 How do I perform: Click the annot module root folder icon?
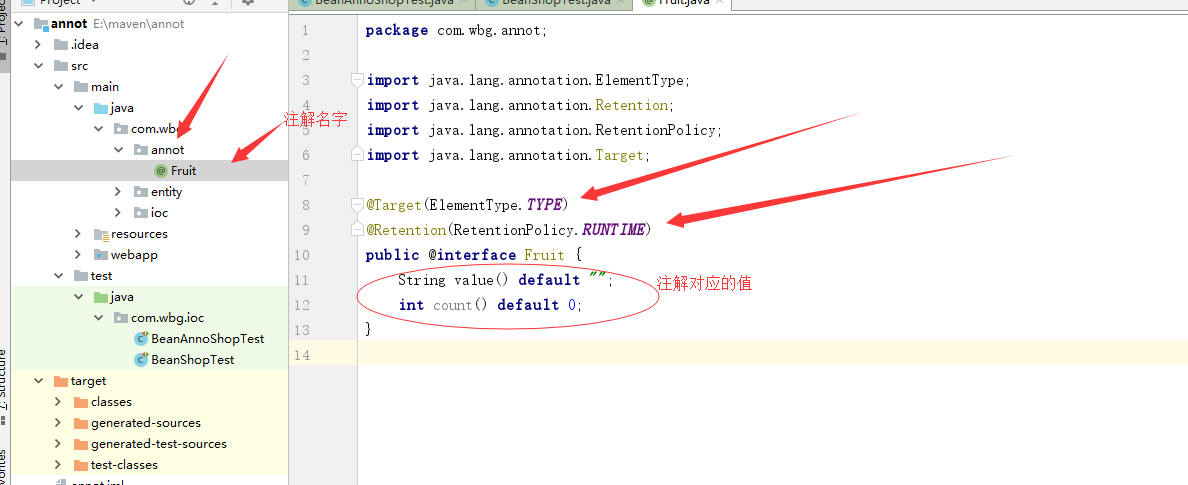[x=41, y=23]
